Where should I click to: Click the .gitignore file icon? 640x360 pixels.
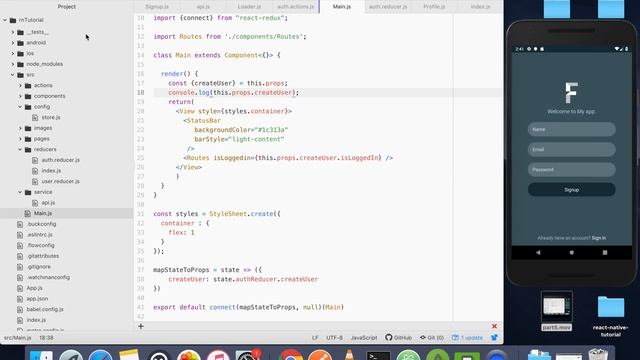20,267
